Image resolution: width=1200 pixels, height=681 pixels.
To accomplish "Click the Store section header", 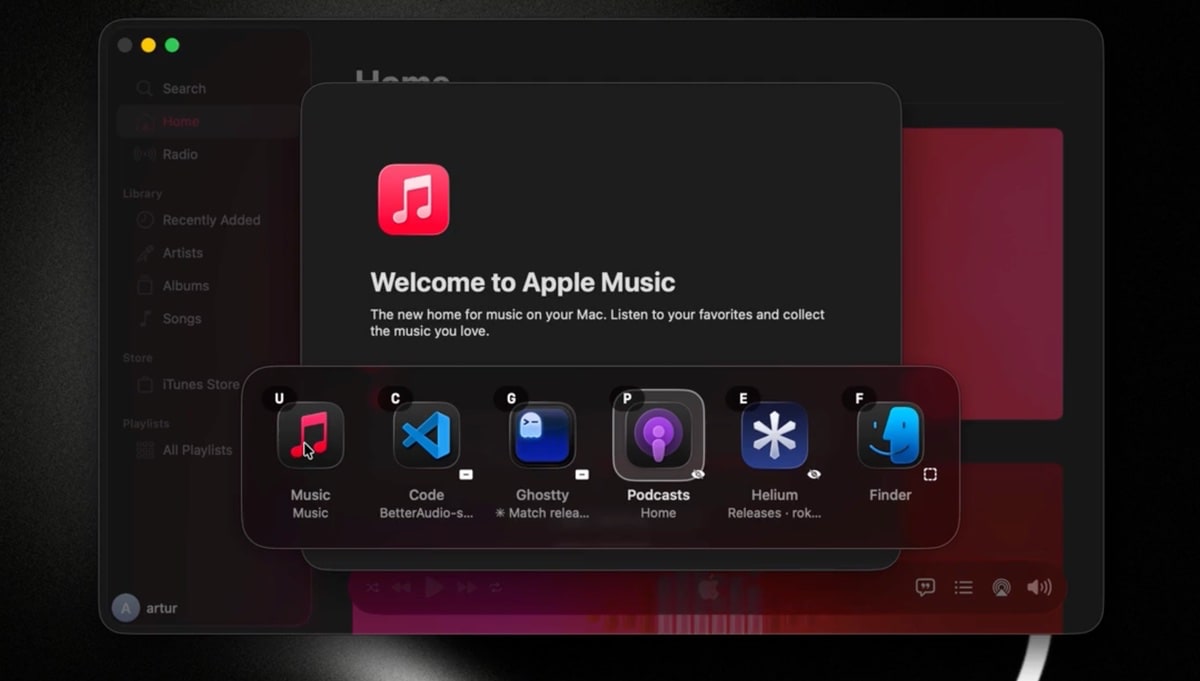I will pyautogui.click(x=138, y=358).
